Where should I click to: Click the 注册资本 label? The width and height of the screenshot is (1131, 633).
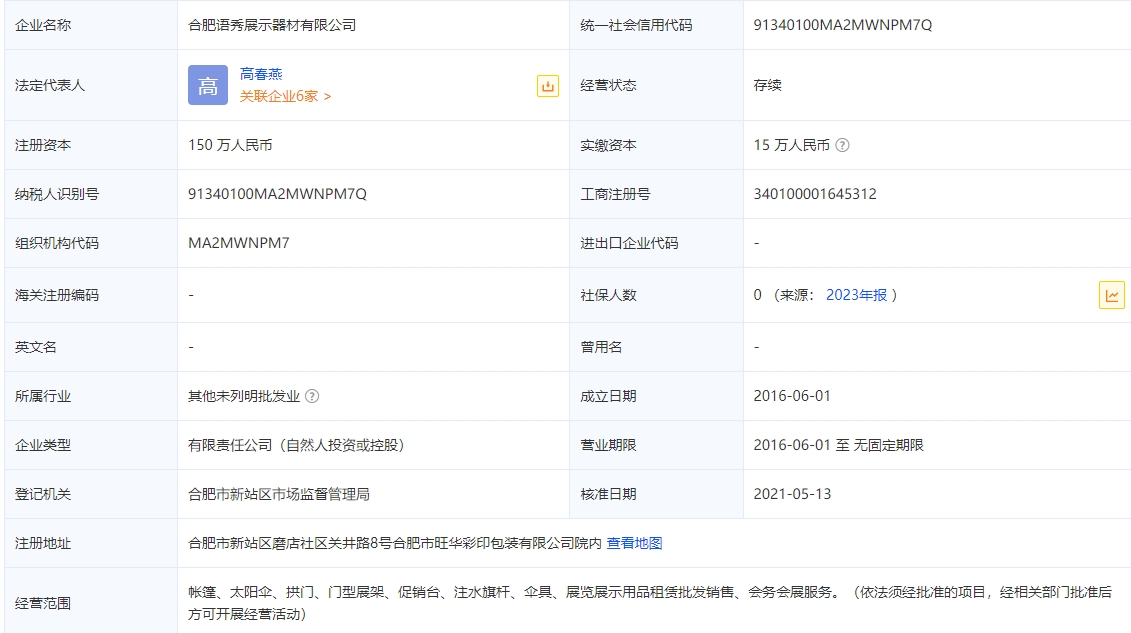[x=43, y=145]
